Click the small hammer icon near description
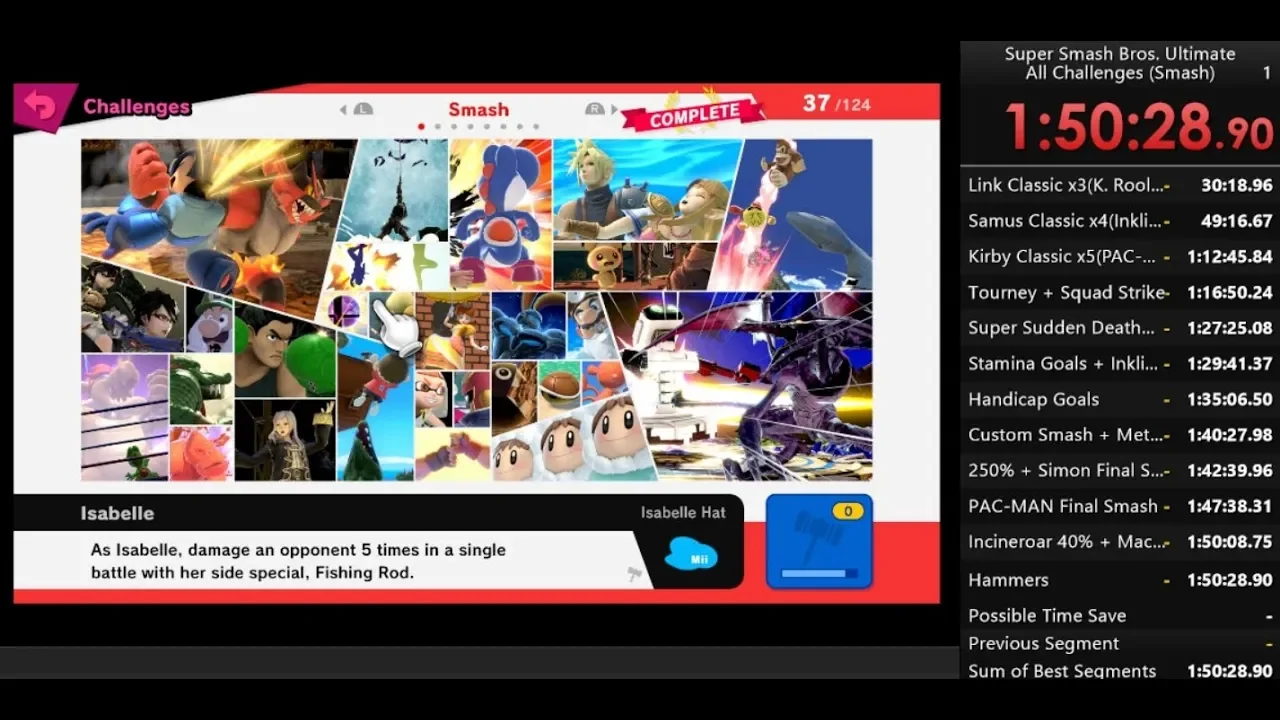The width and height of the screenshot is (1280, 720). point(634,574)
